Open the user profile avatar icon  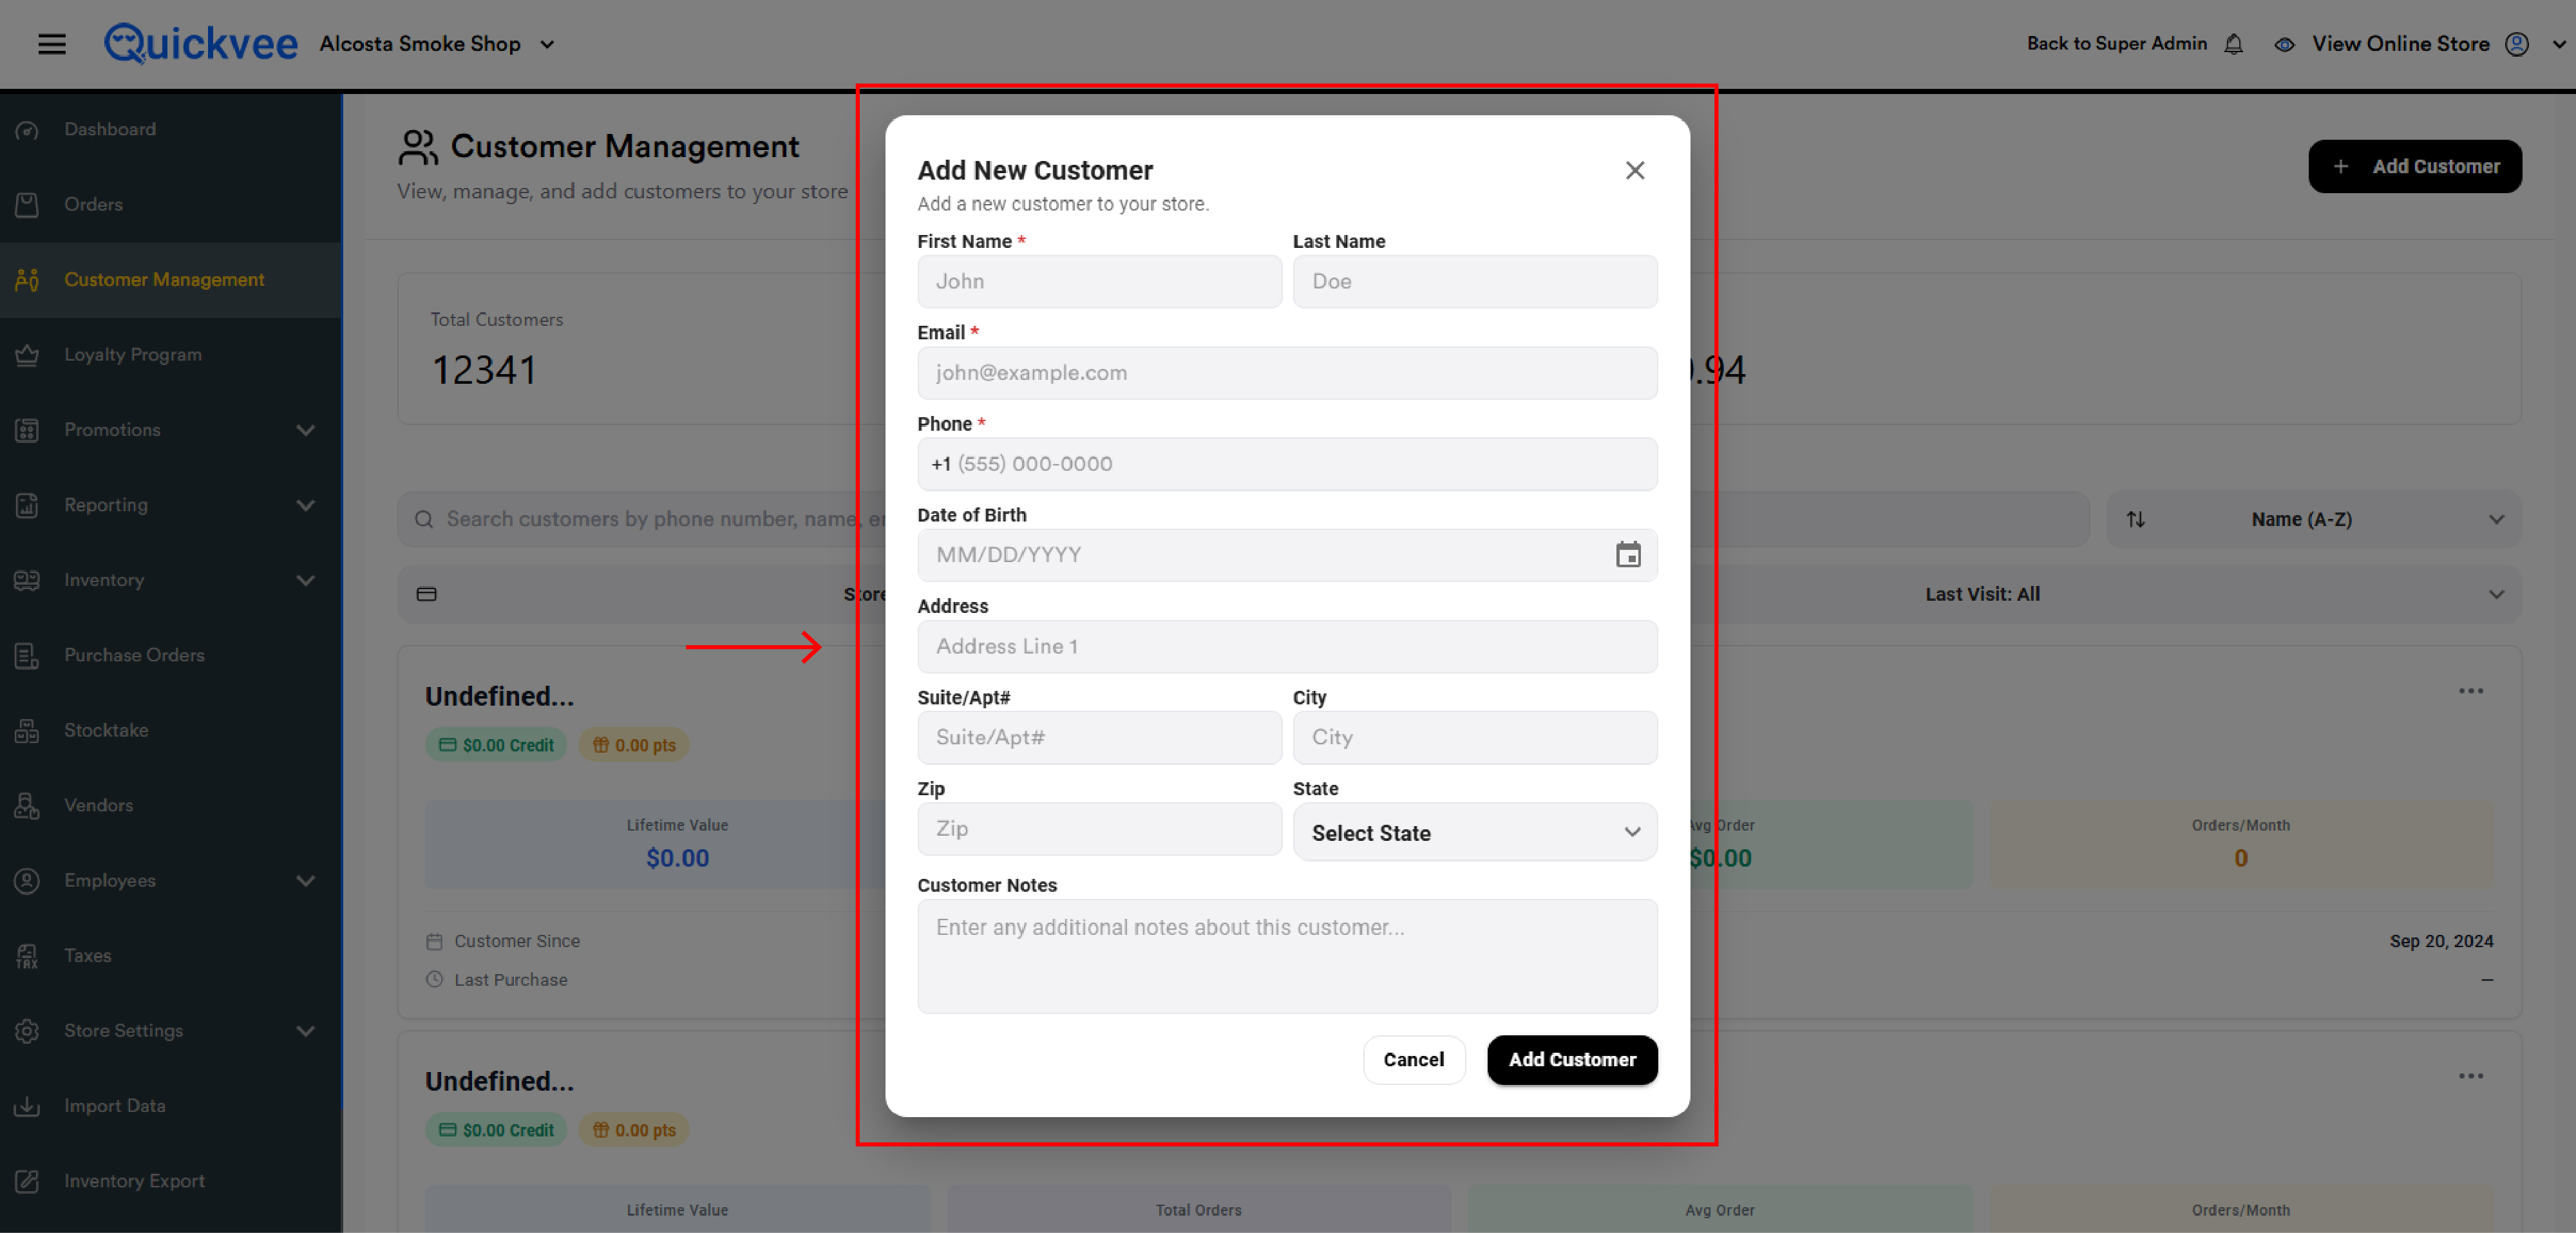click(2516, 44)
